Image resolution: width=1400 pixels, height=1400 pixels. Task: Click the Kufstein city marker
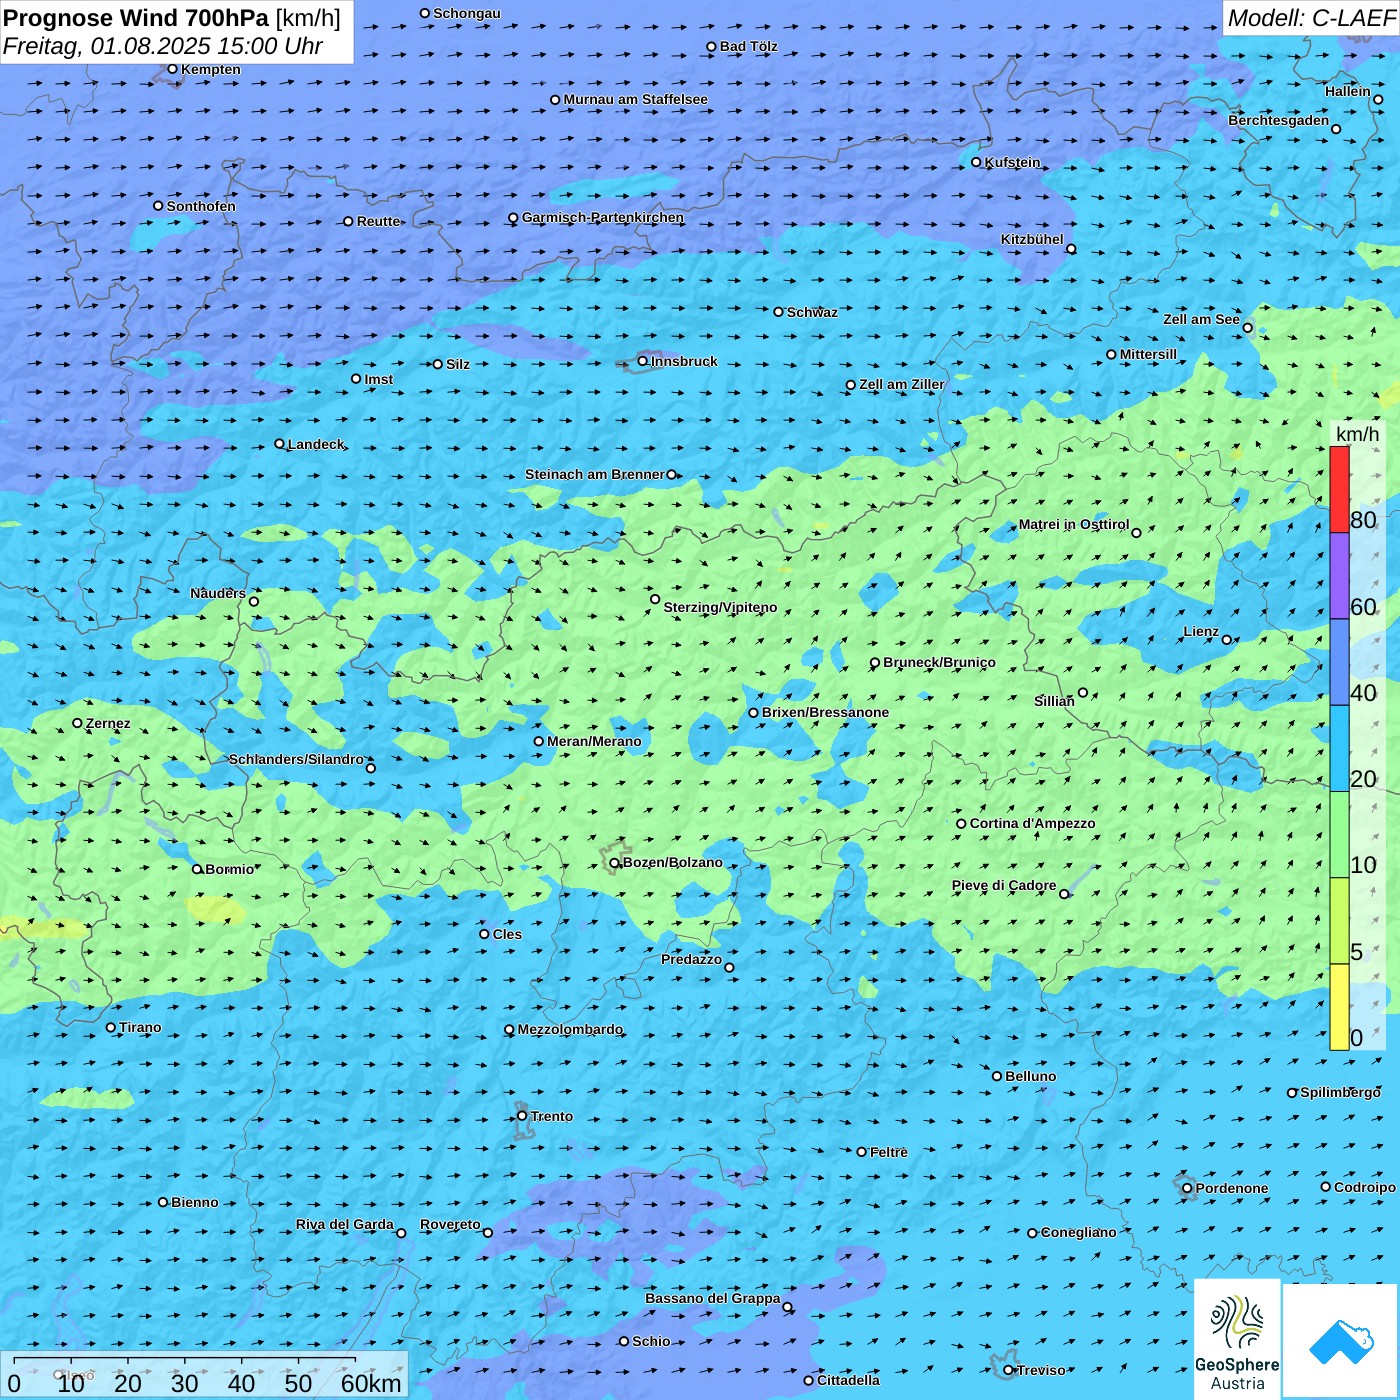977,162
